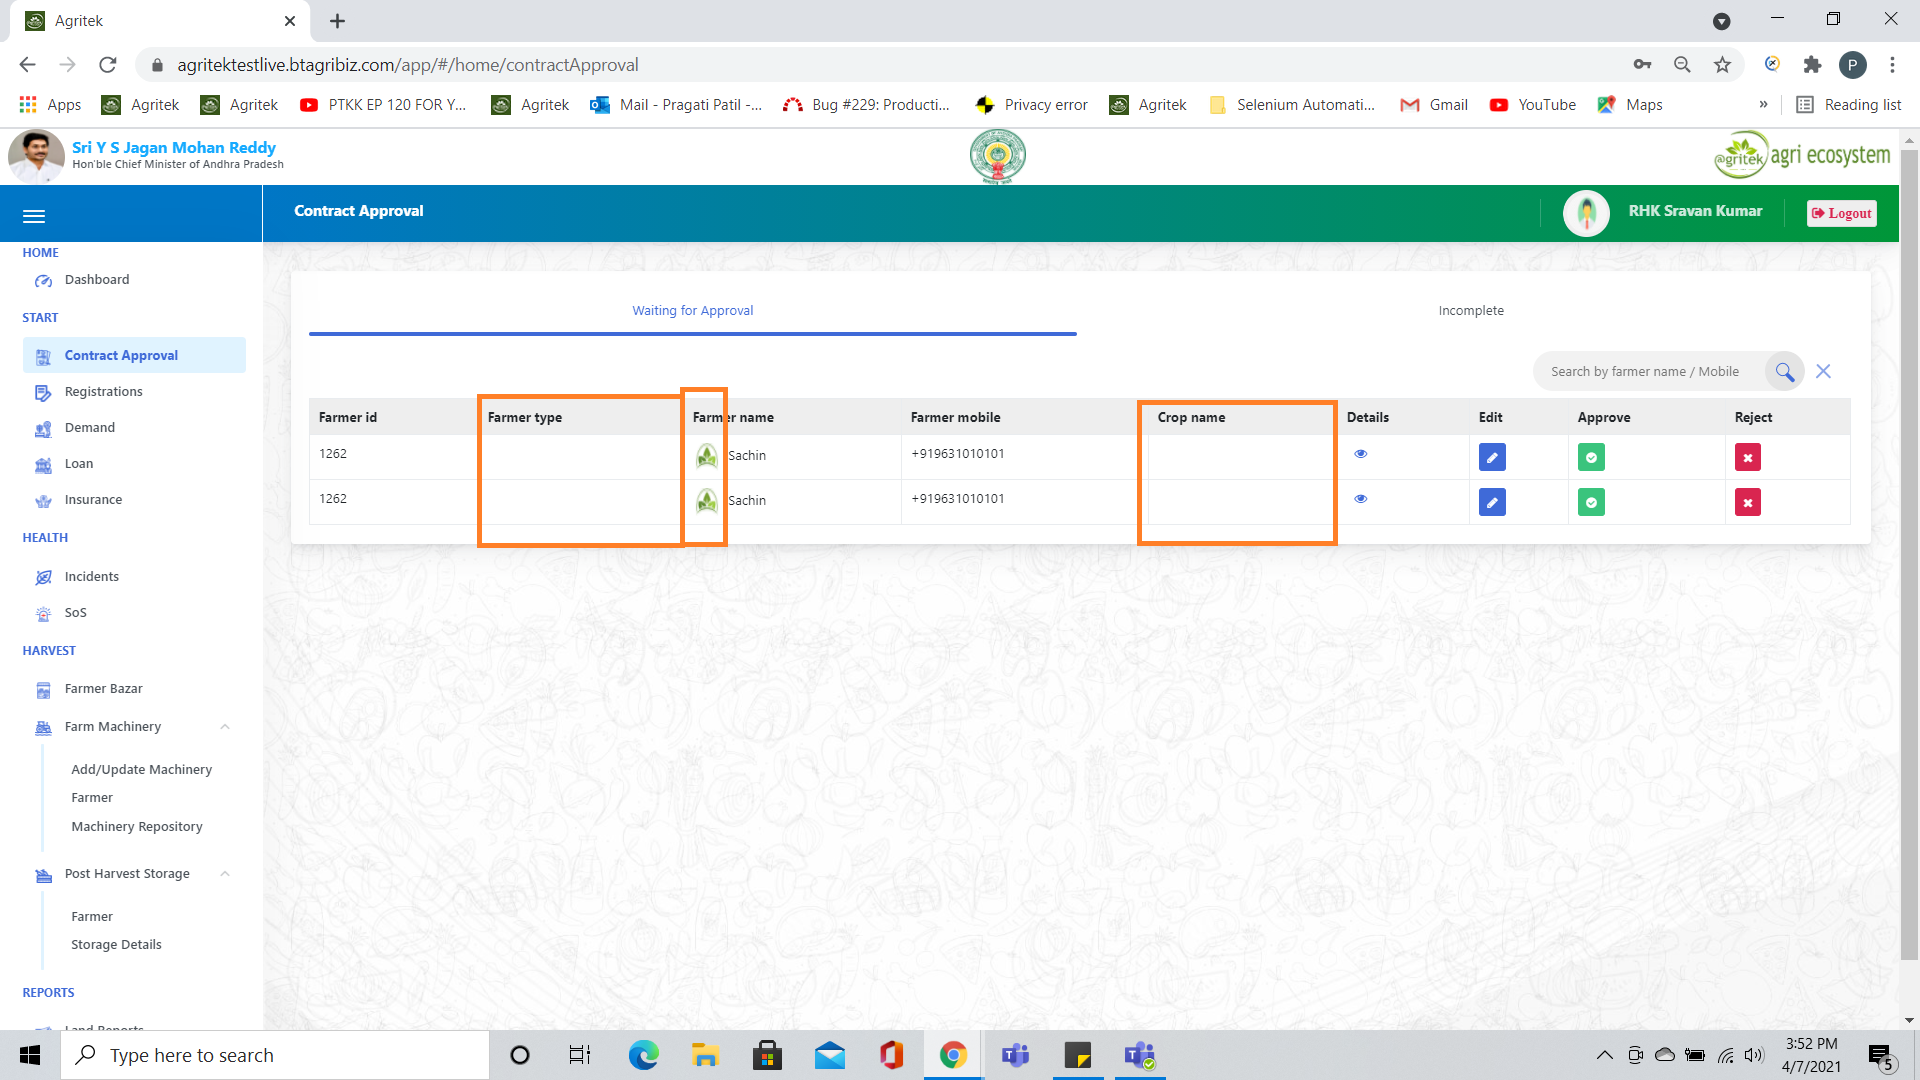The image size is (1920, 1080).
Task: Click RHK Sravan Kumar profile avatar
Action: 1586,213
